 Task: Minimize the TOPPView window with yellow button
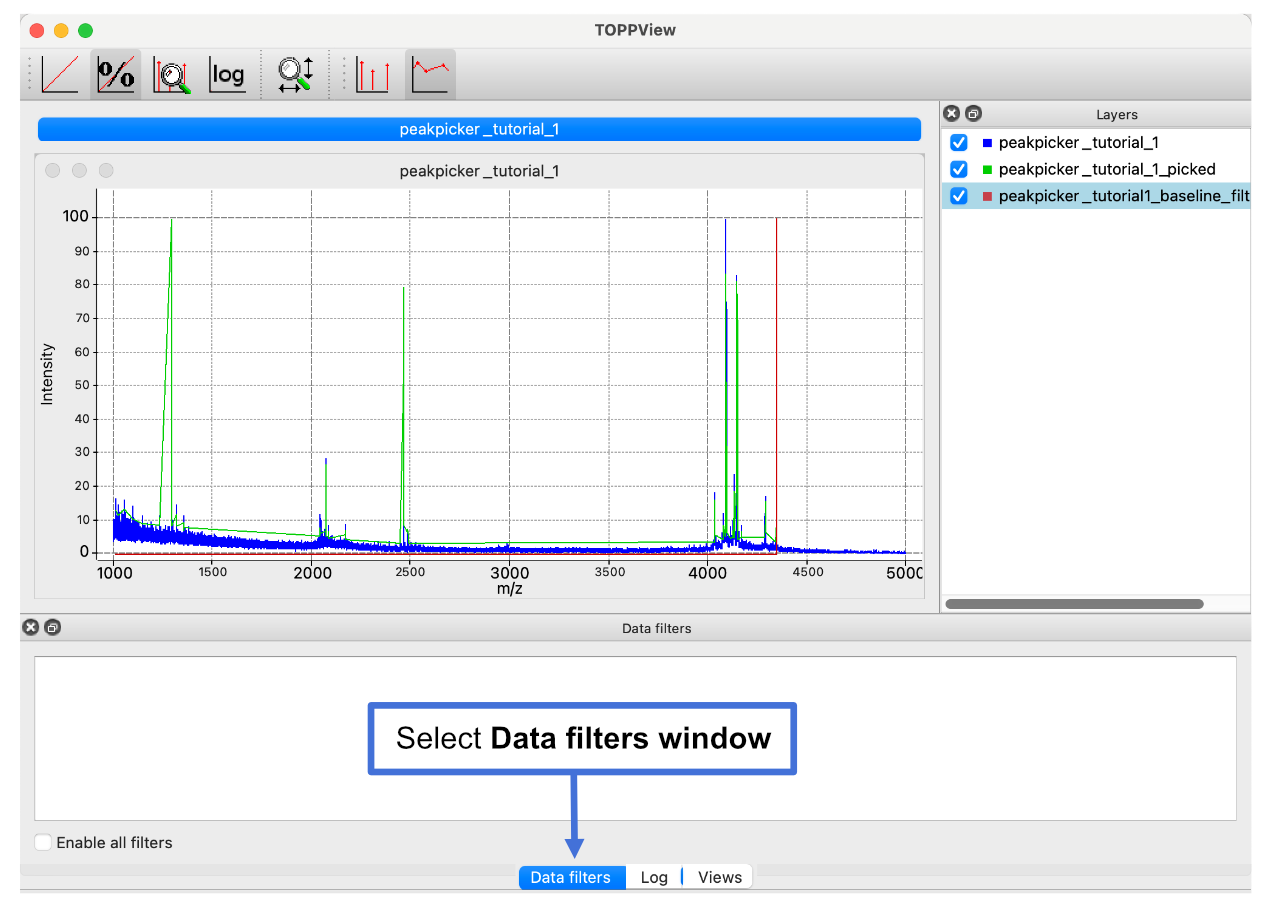click(x=61, y=30)
